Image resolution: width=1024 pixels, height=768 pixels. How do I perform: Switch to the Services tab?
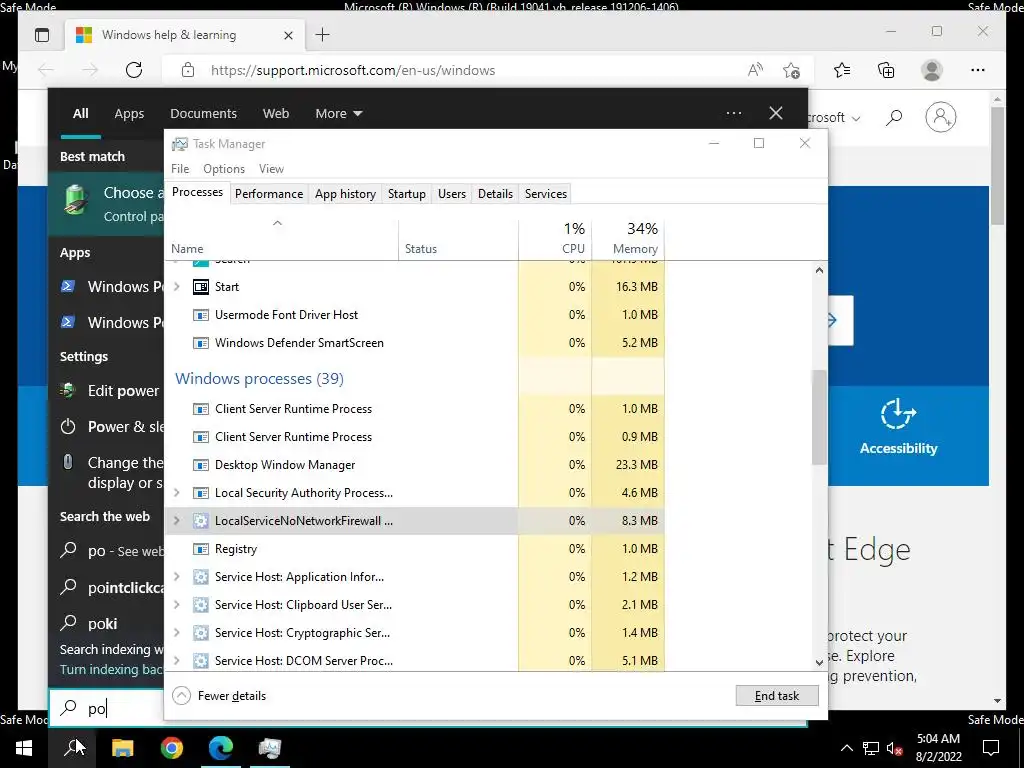(x=545, y=194)
